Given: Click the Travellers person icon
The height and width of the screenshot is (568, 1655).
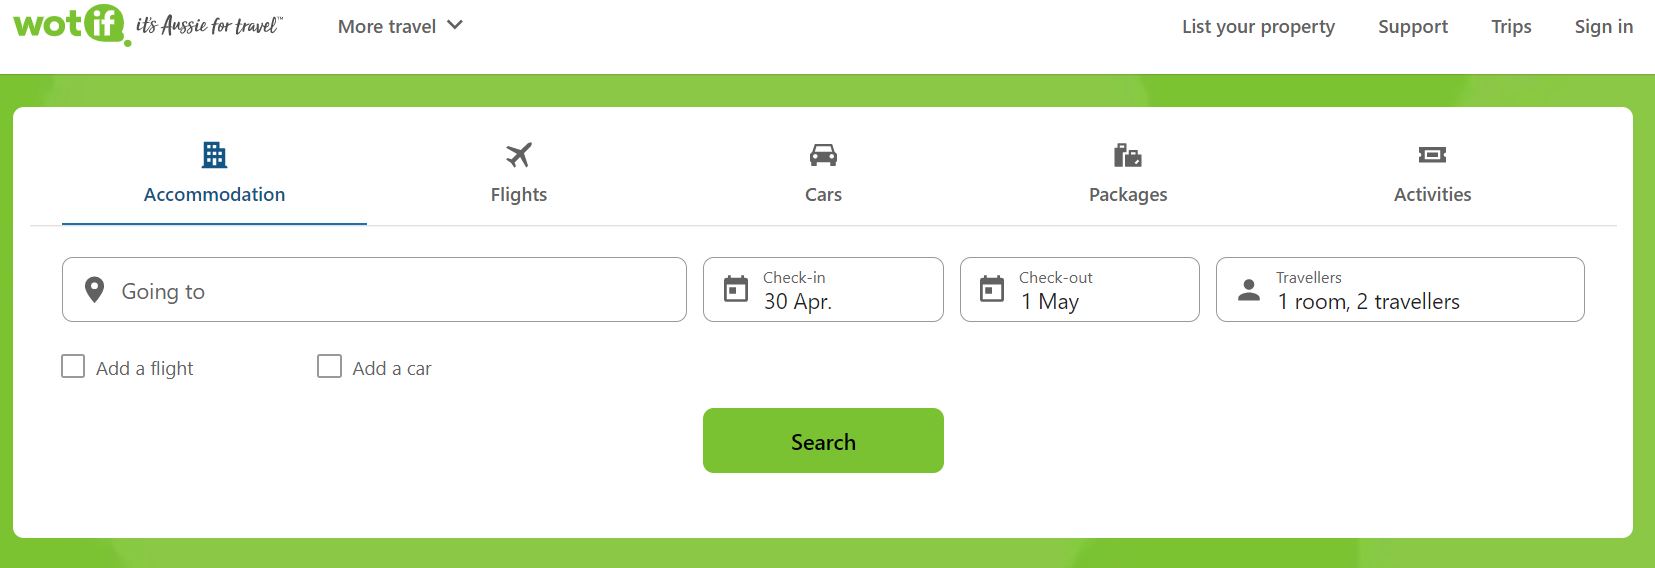Looking at the screenshot, I should click(x=1249, y=290).
